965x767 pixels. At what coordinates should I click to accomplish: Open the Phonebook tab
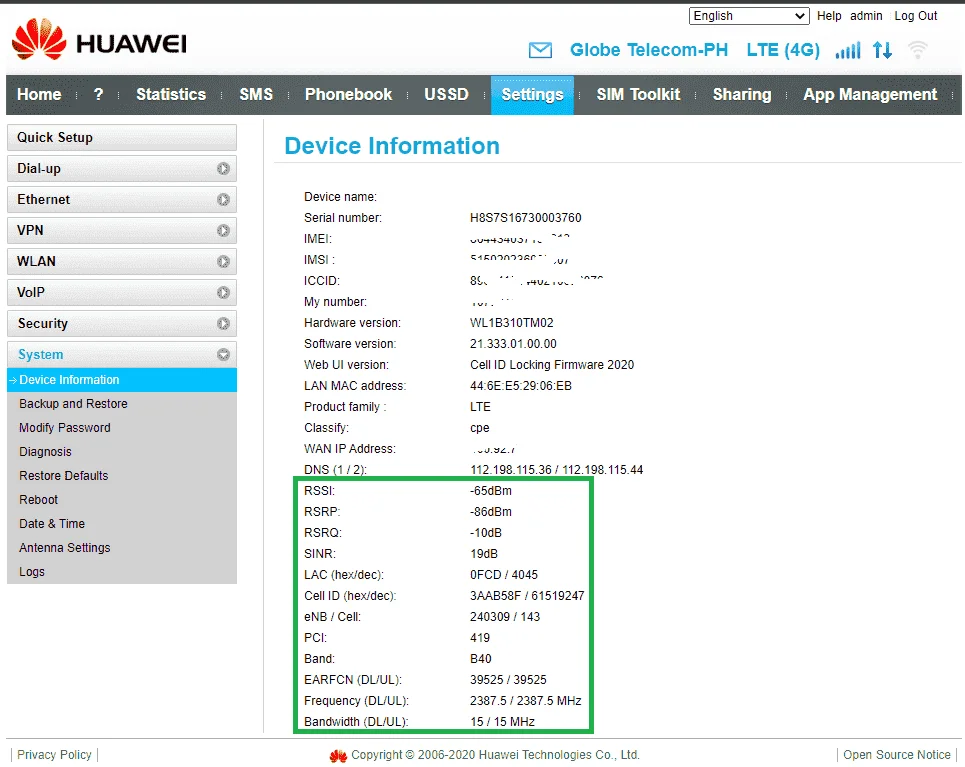tap(348, 95)
